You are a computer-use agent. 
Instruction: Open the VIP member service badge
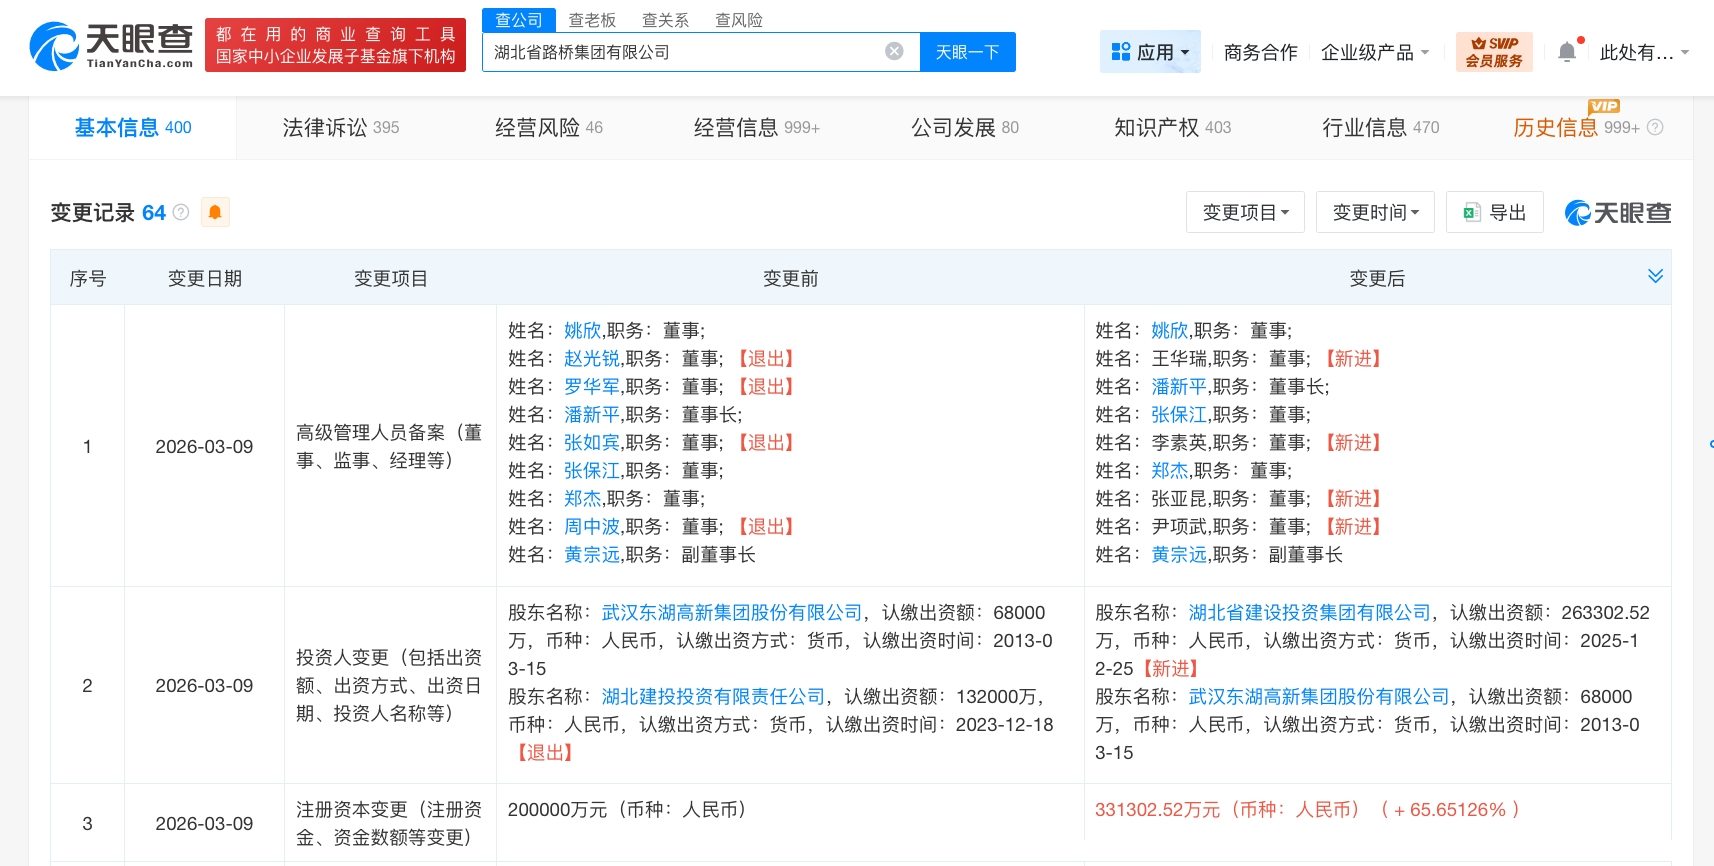1494,52
